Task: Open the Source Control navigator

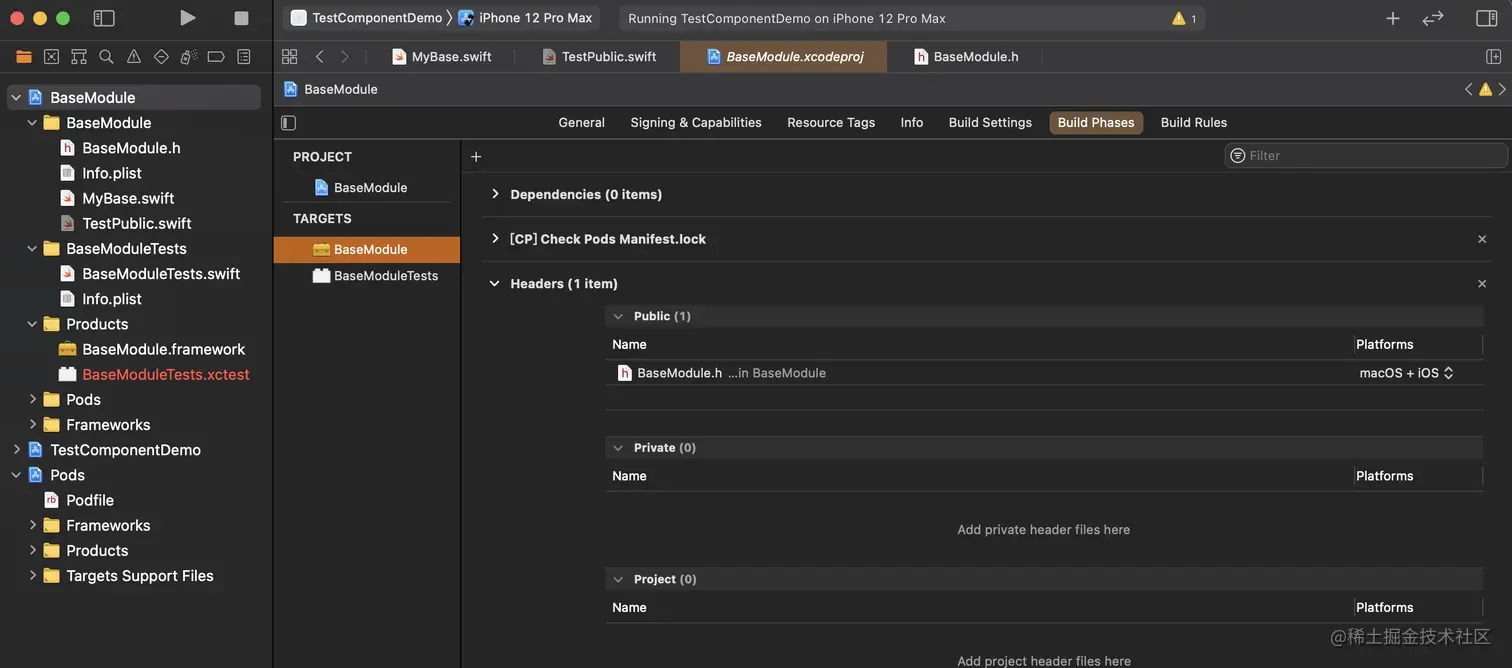Action: (51, 57)
